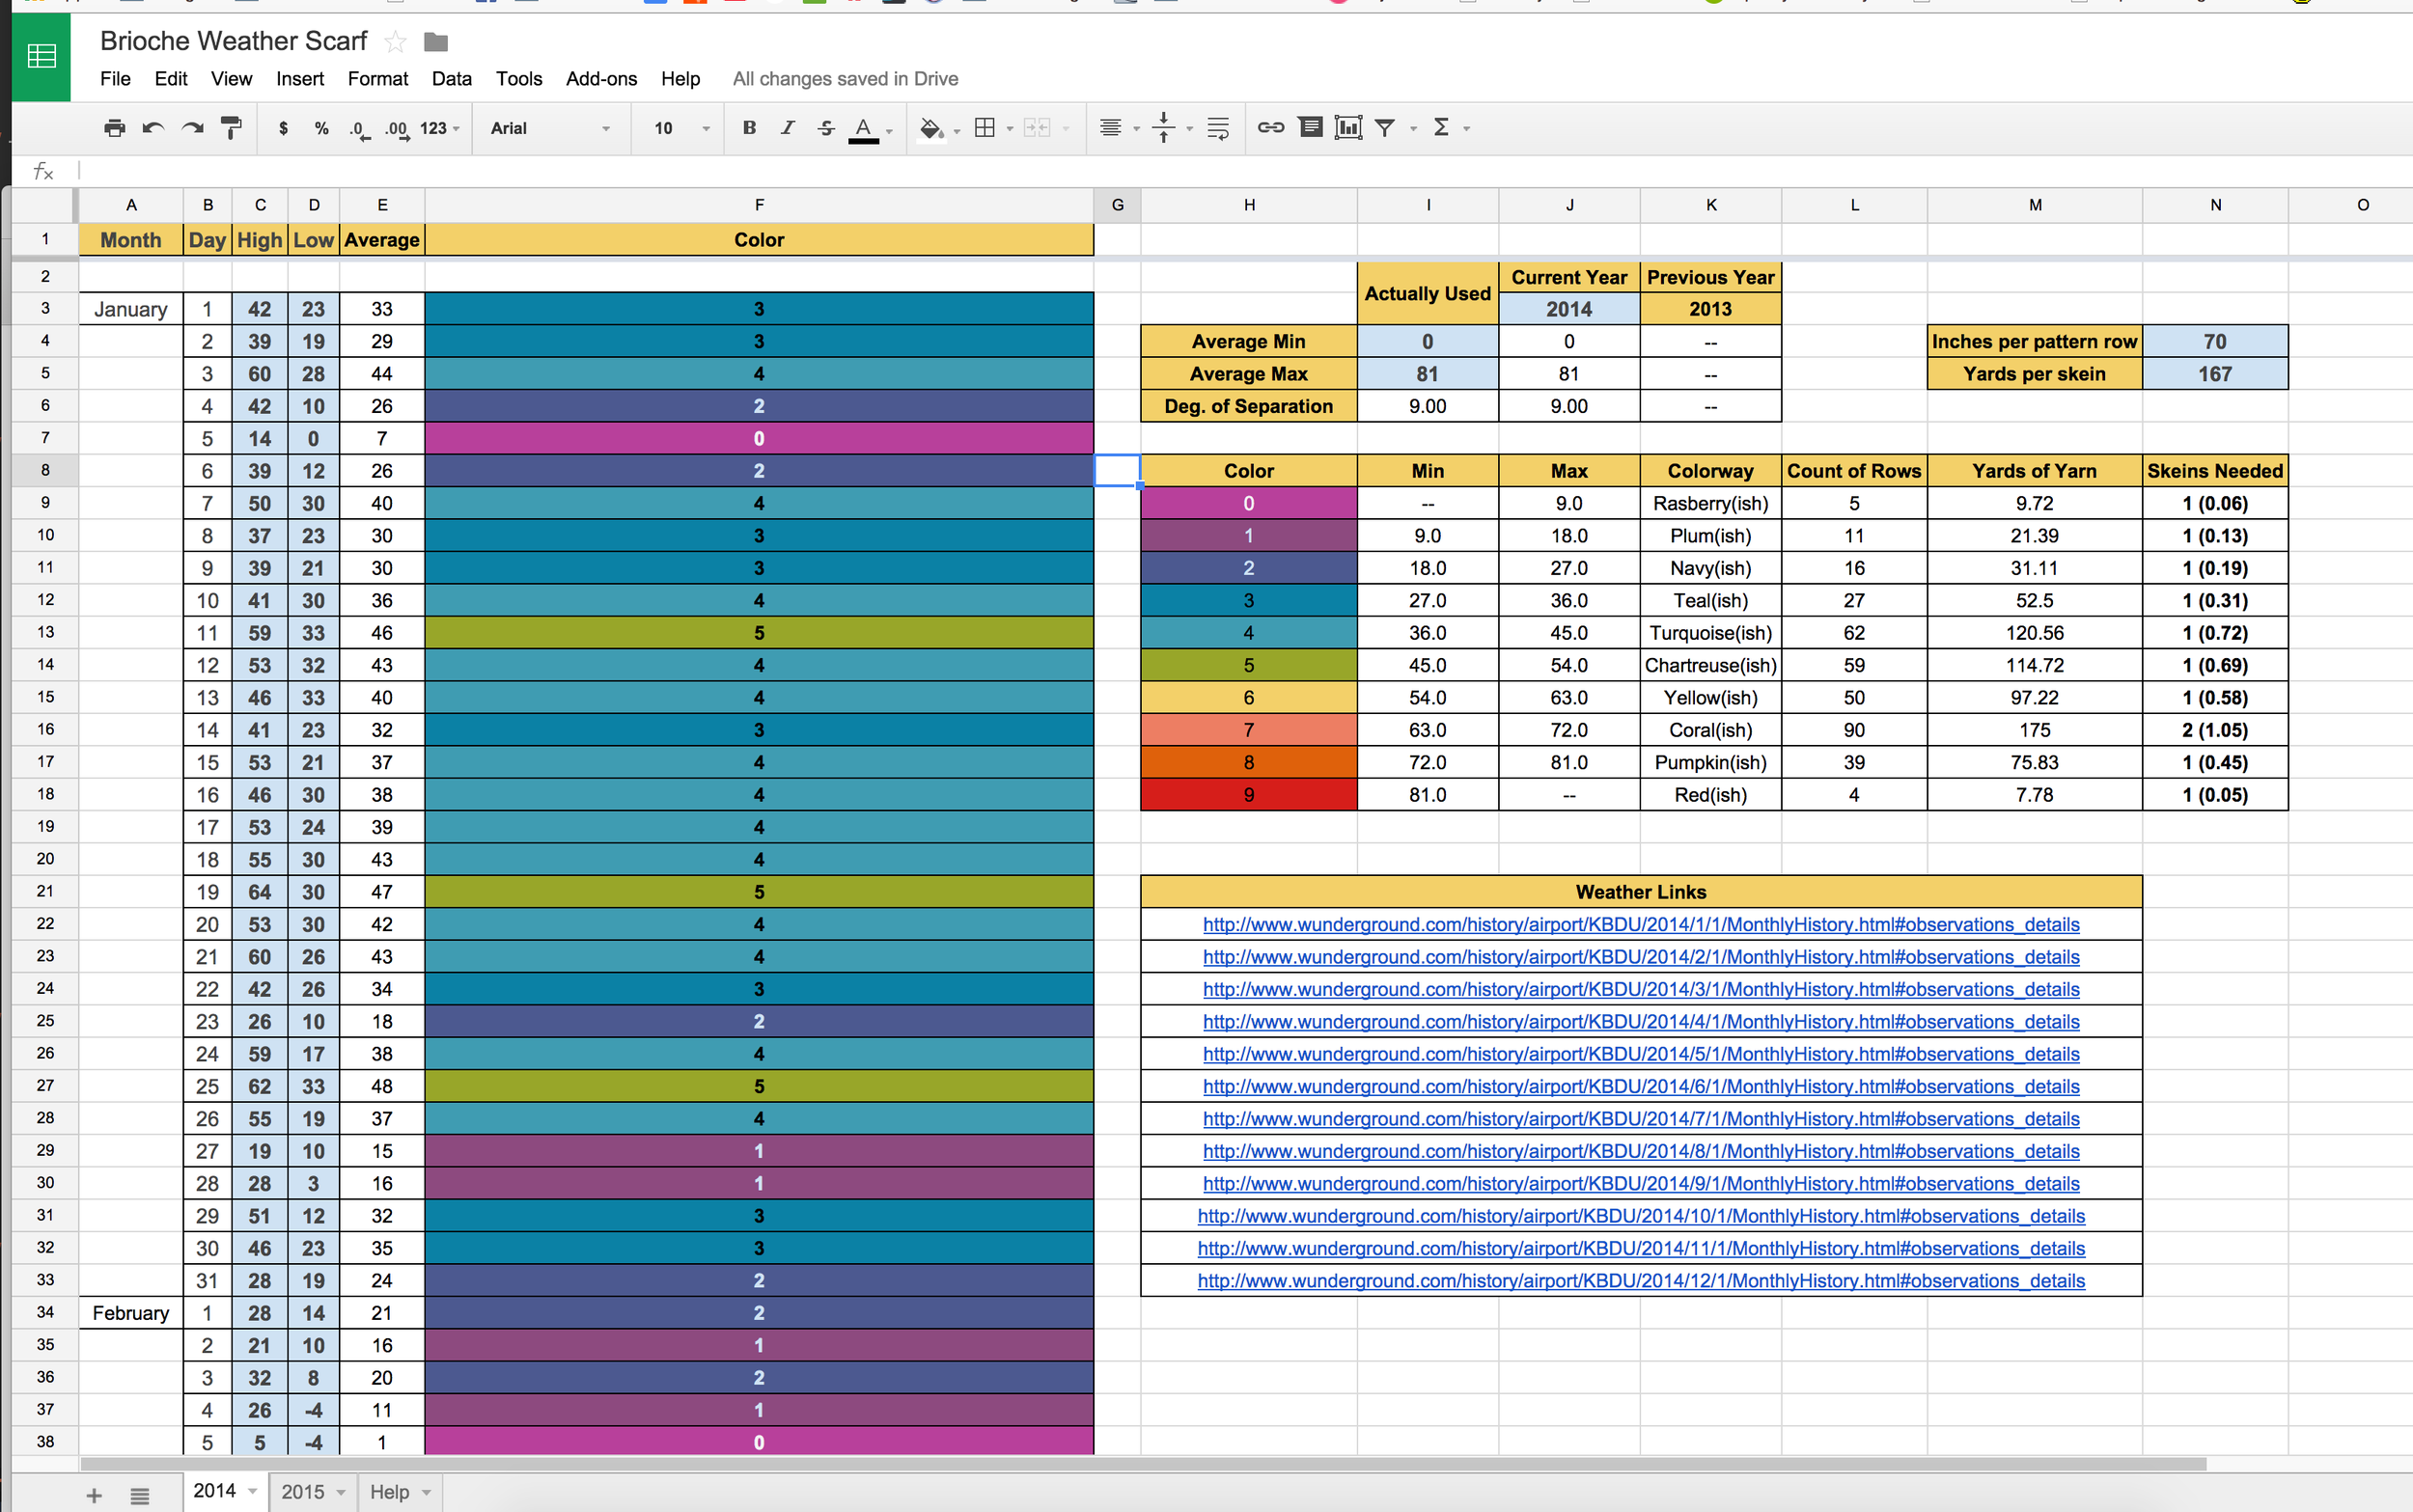This screenshot has height=1512, width=2413.
Task: Open the wunderground 2014/7/1 history link
Action: (x=1640, y=1119)
